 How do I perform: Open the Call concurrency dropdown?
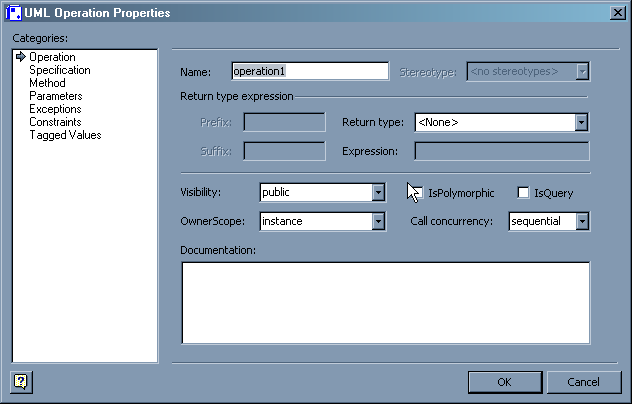tap(581, 221)
